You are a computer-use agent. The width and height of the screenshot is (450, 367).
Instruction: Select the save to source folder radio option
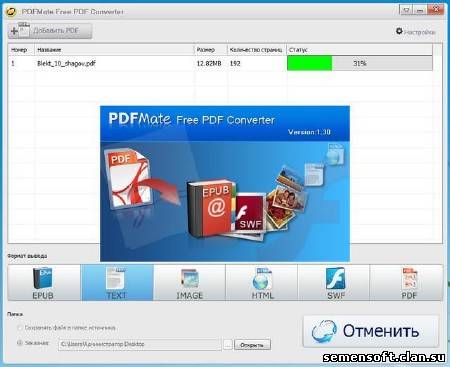pos(20,328)
